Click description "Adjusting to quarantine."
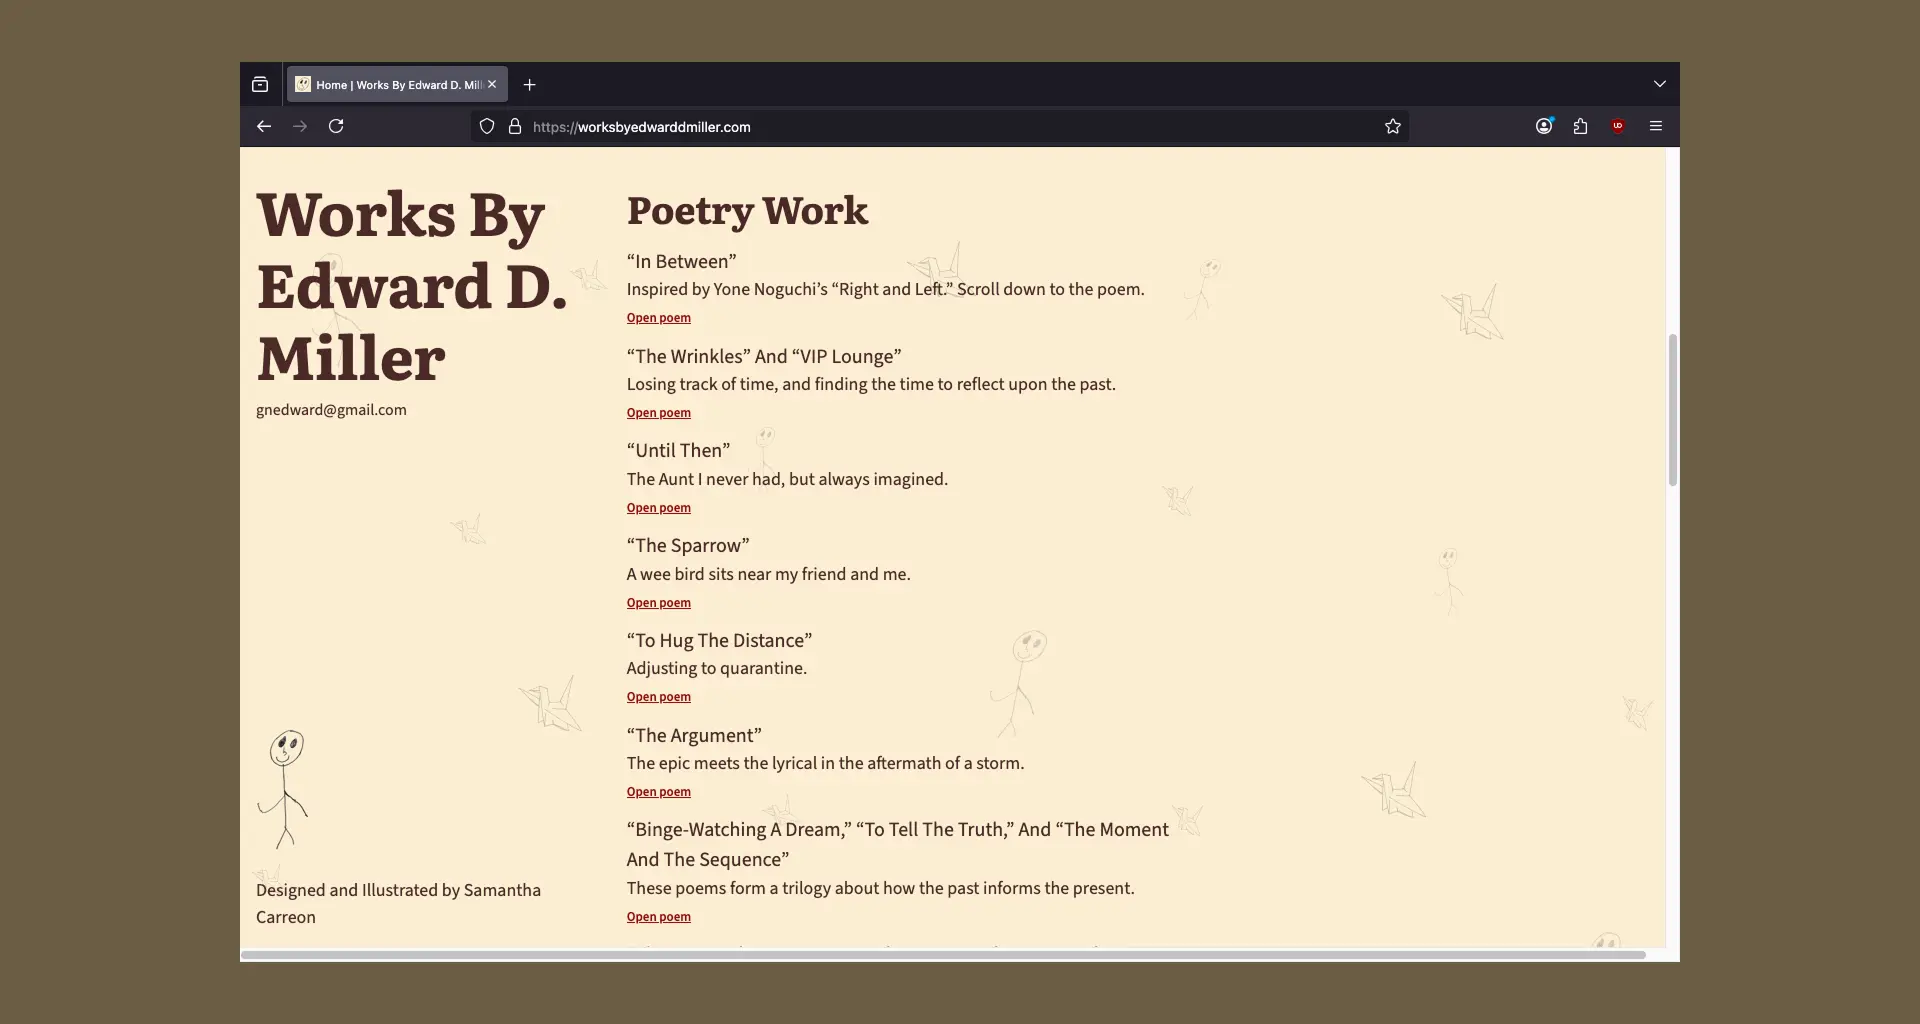Image resolution: width=1920 pixels, height=1024 pixels. pyautogui.click(x=717, y=669)
